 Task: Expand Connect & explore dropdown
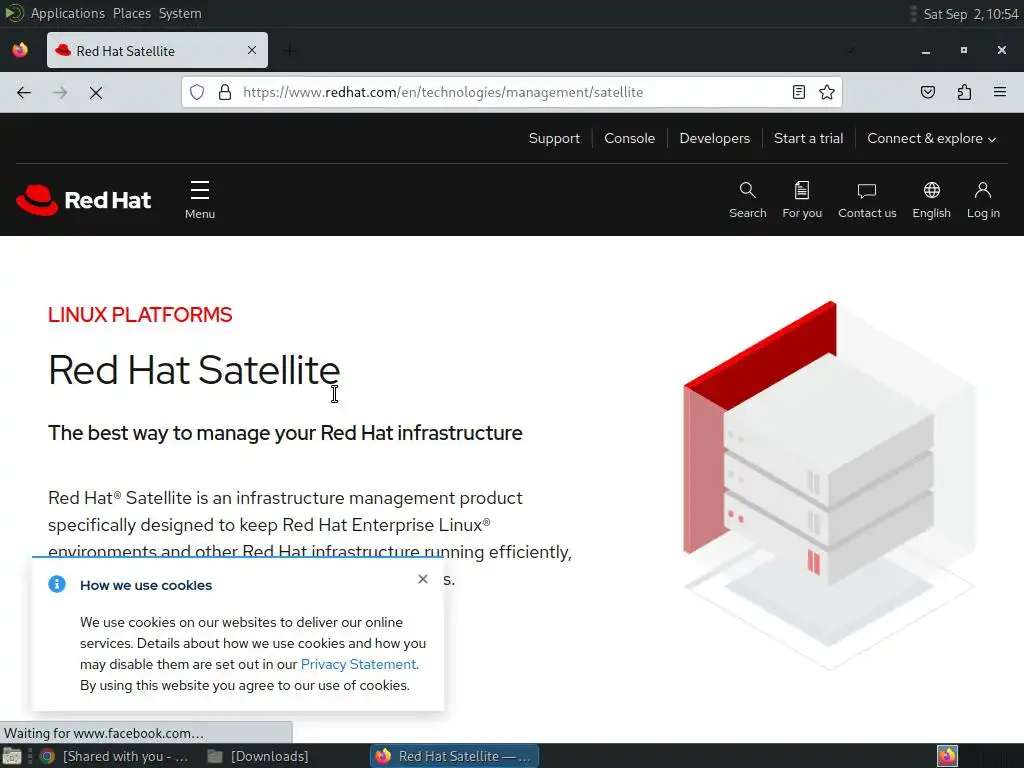[x=931, y=138]
